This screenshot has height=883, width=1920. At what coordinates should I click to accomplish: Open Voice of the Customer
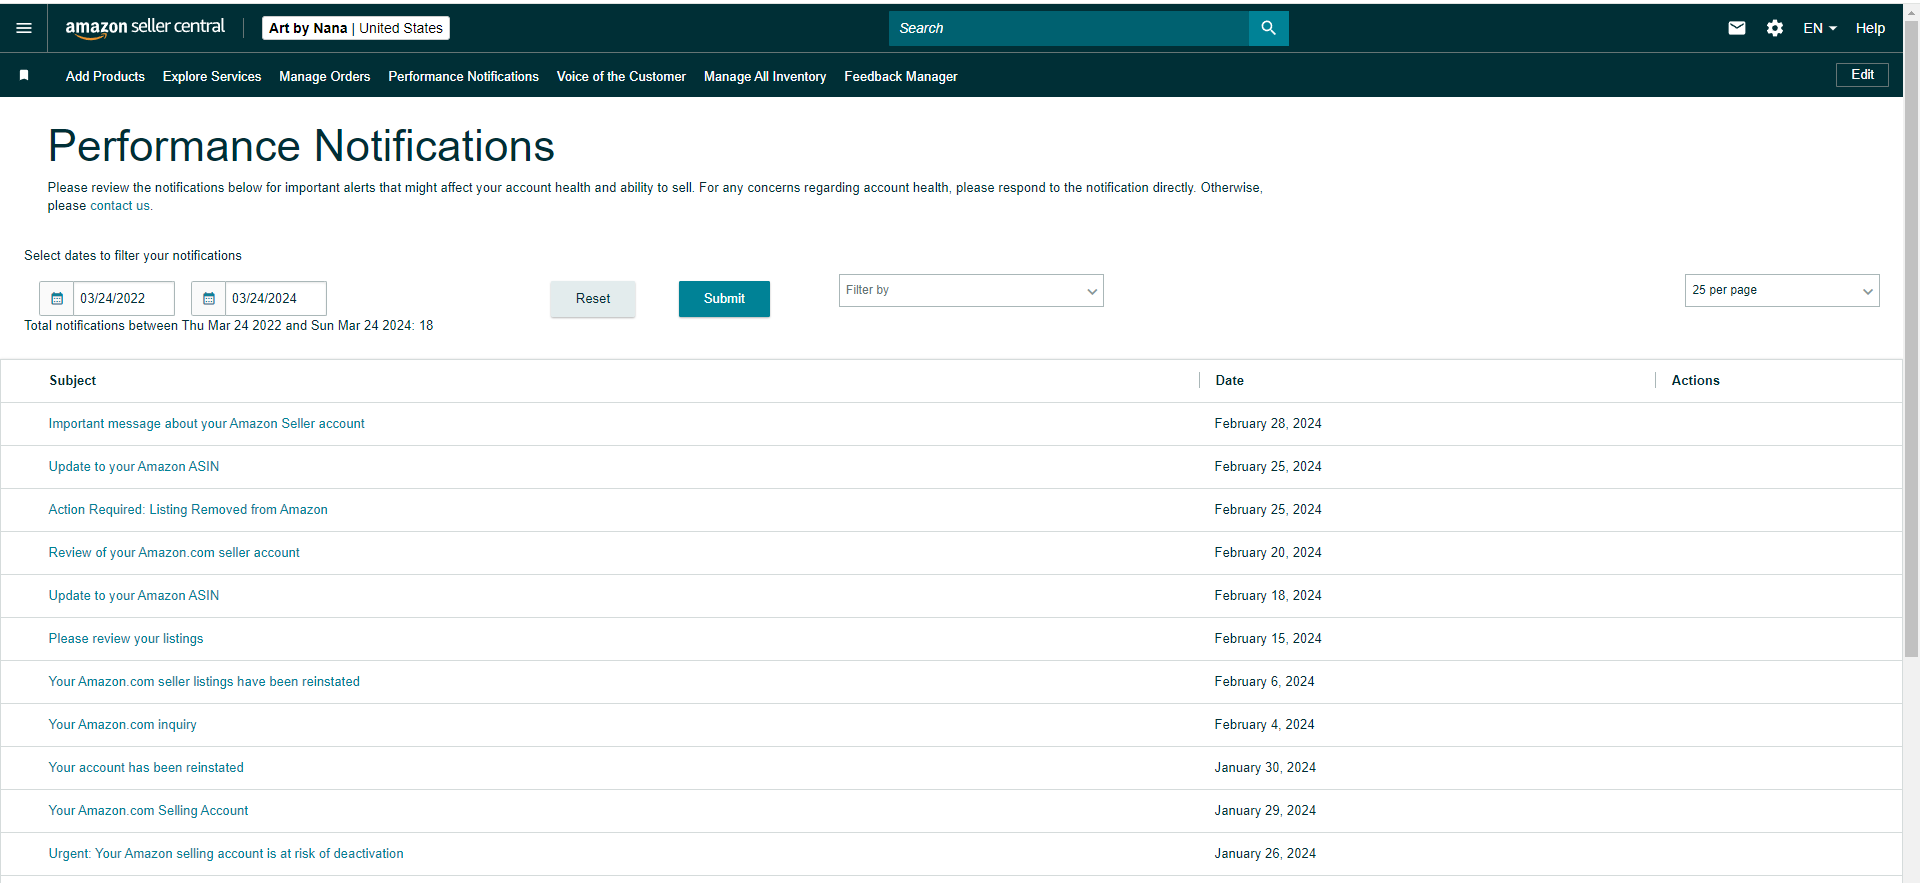621,76
